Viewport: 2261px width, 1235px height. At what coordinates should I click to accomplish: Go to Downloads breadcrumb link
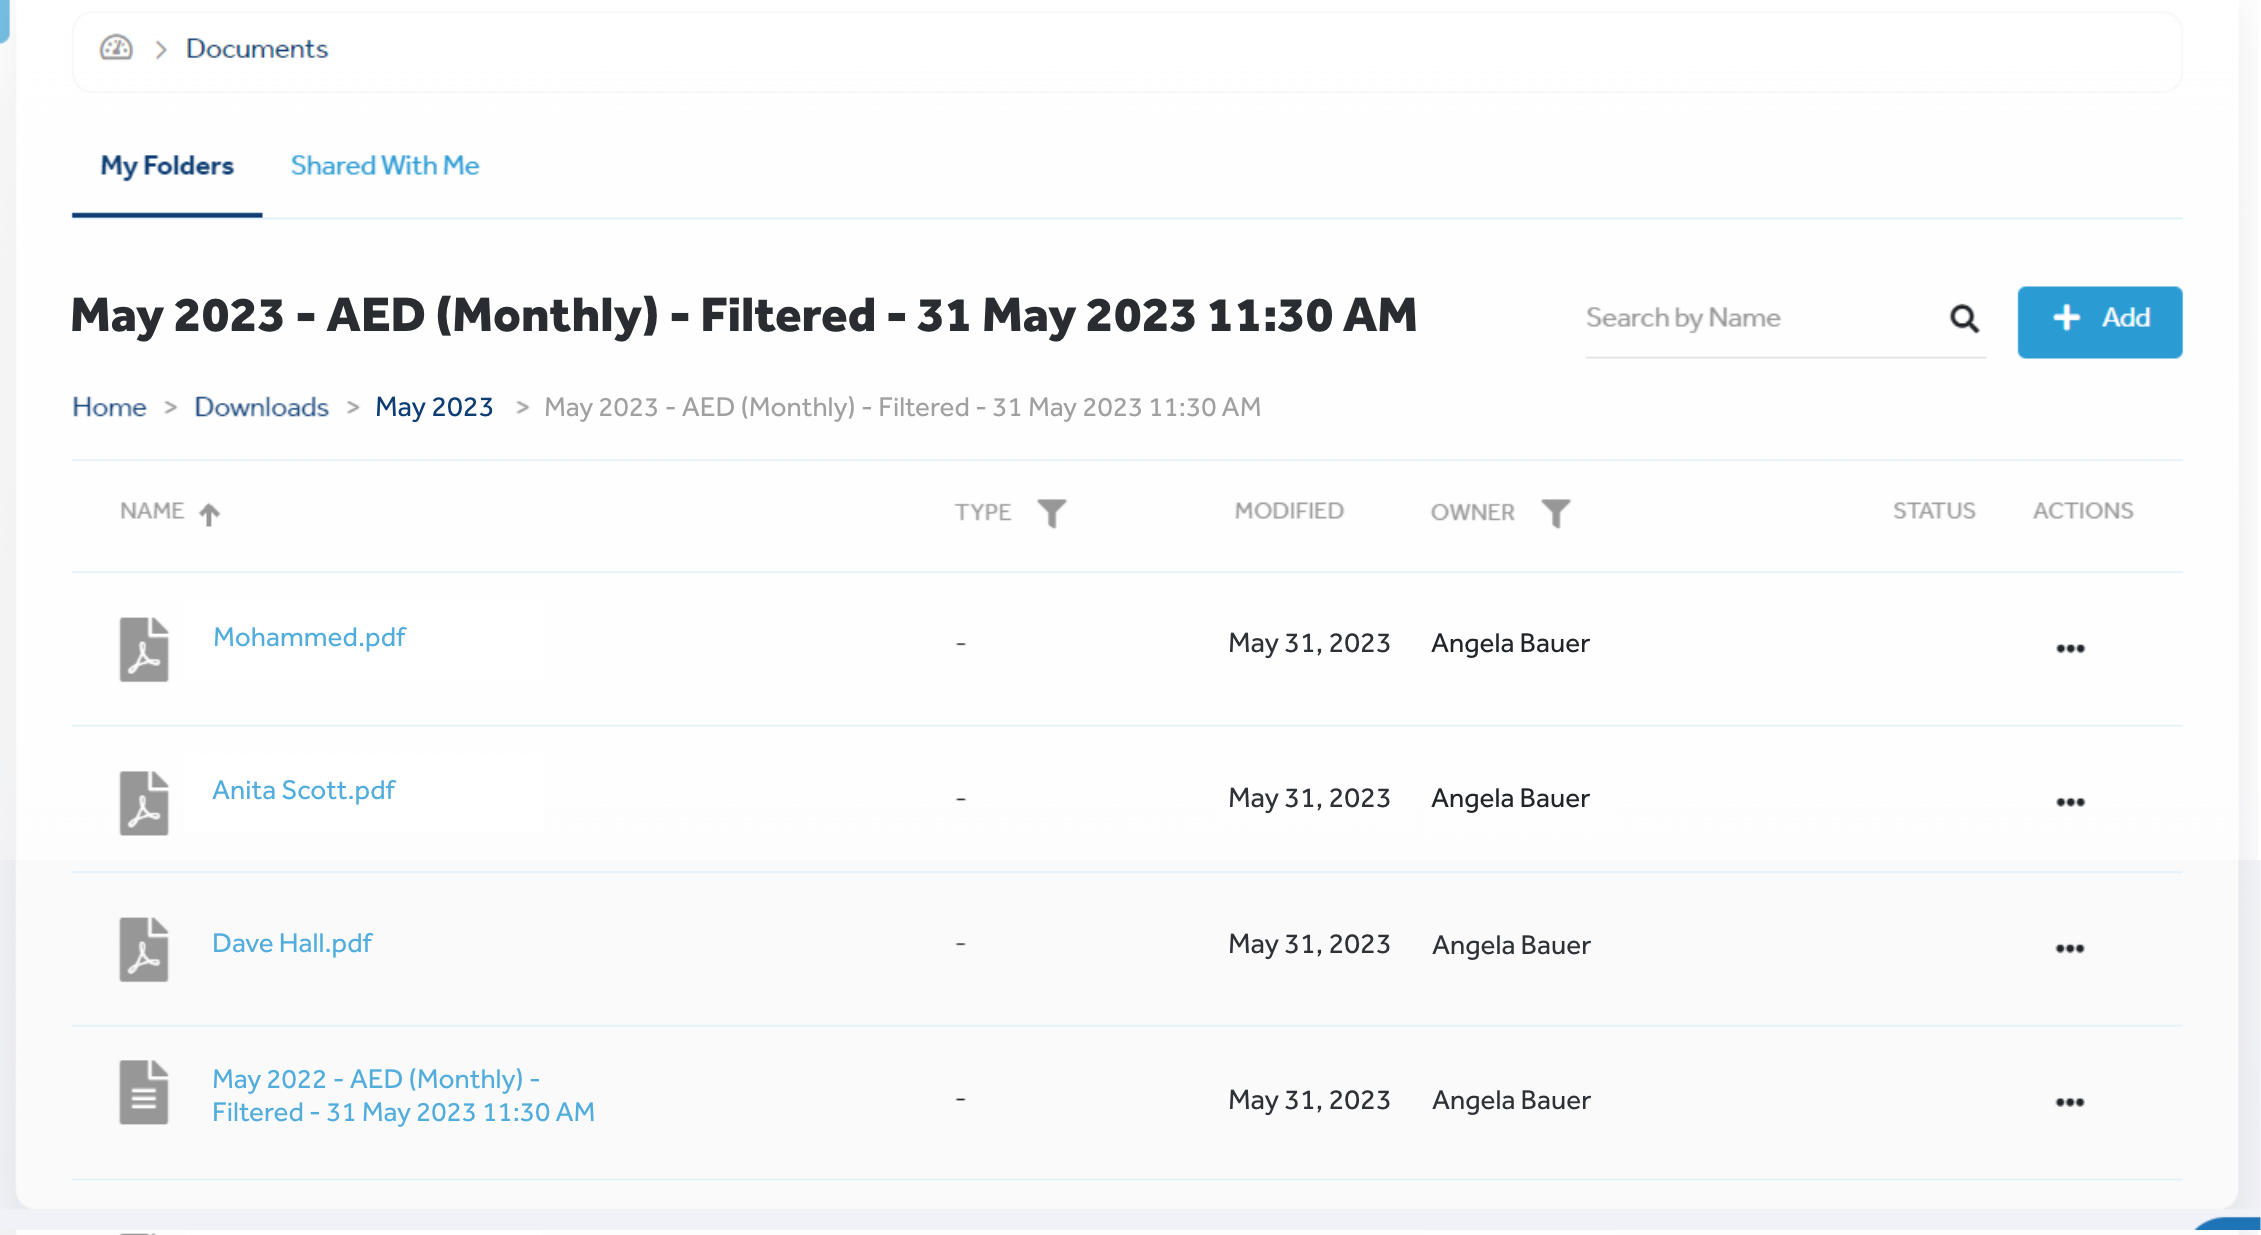[261, 407]
